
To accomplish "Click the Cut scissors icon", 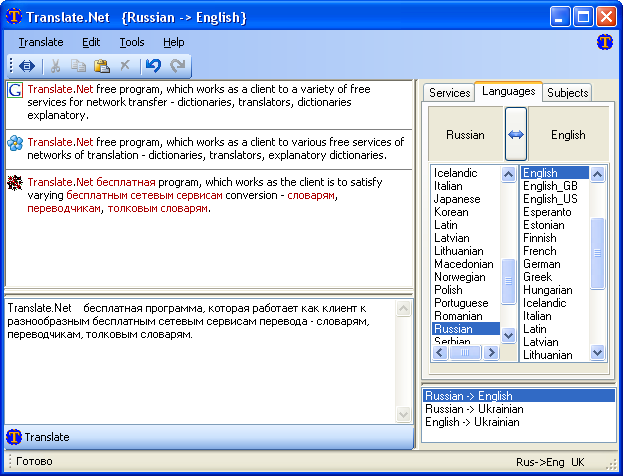I will [x=55, y=66].
